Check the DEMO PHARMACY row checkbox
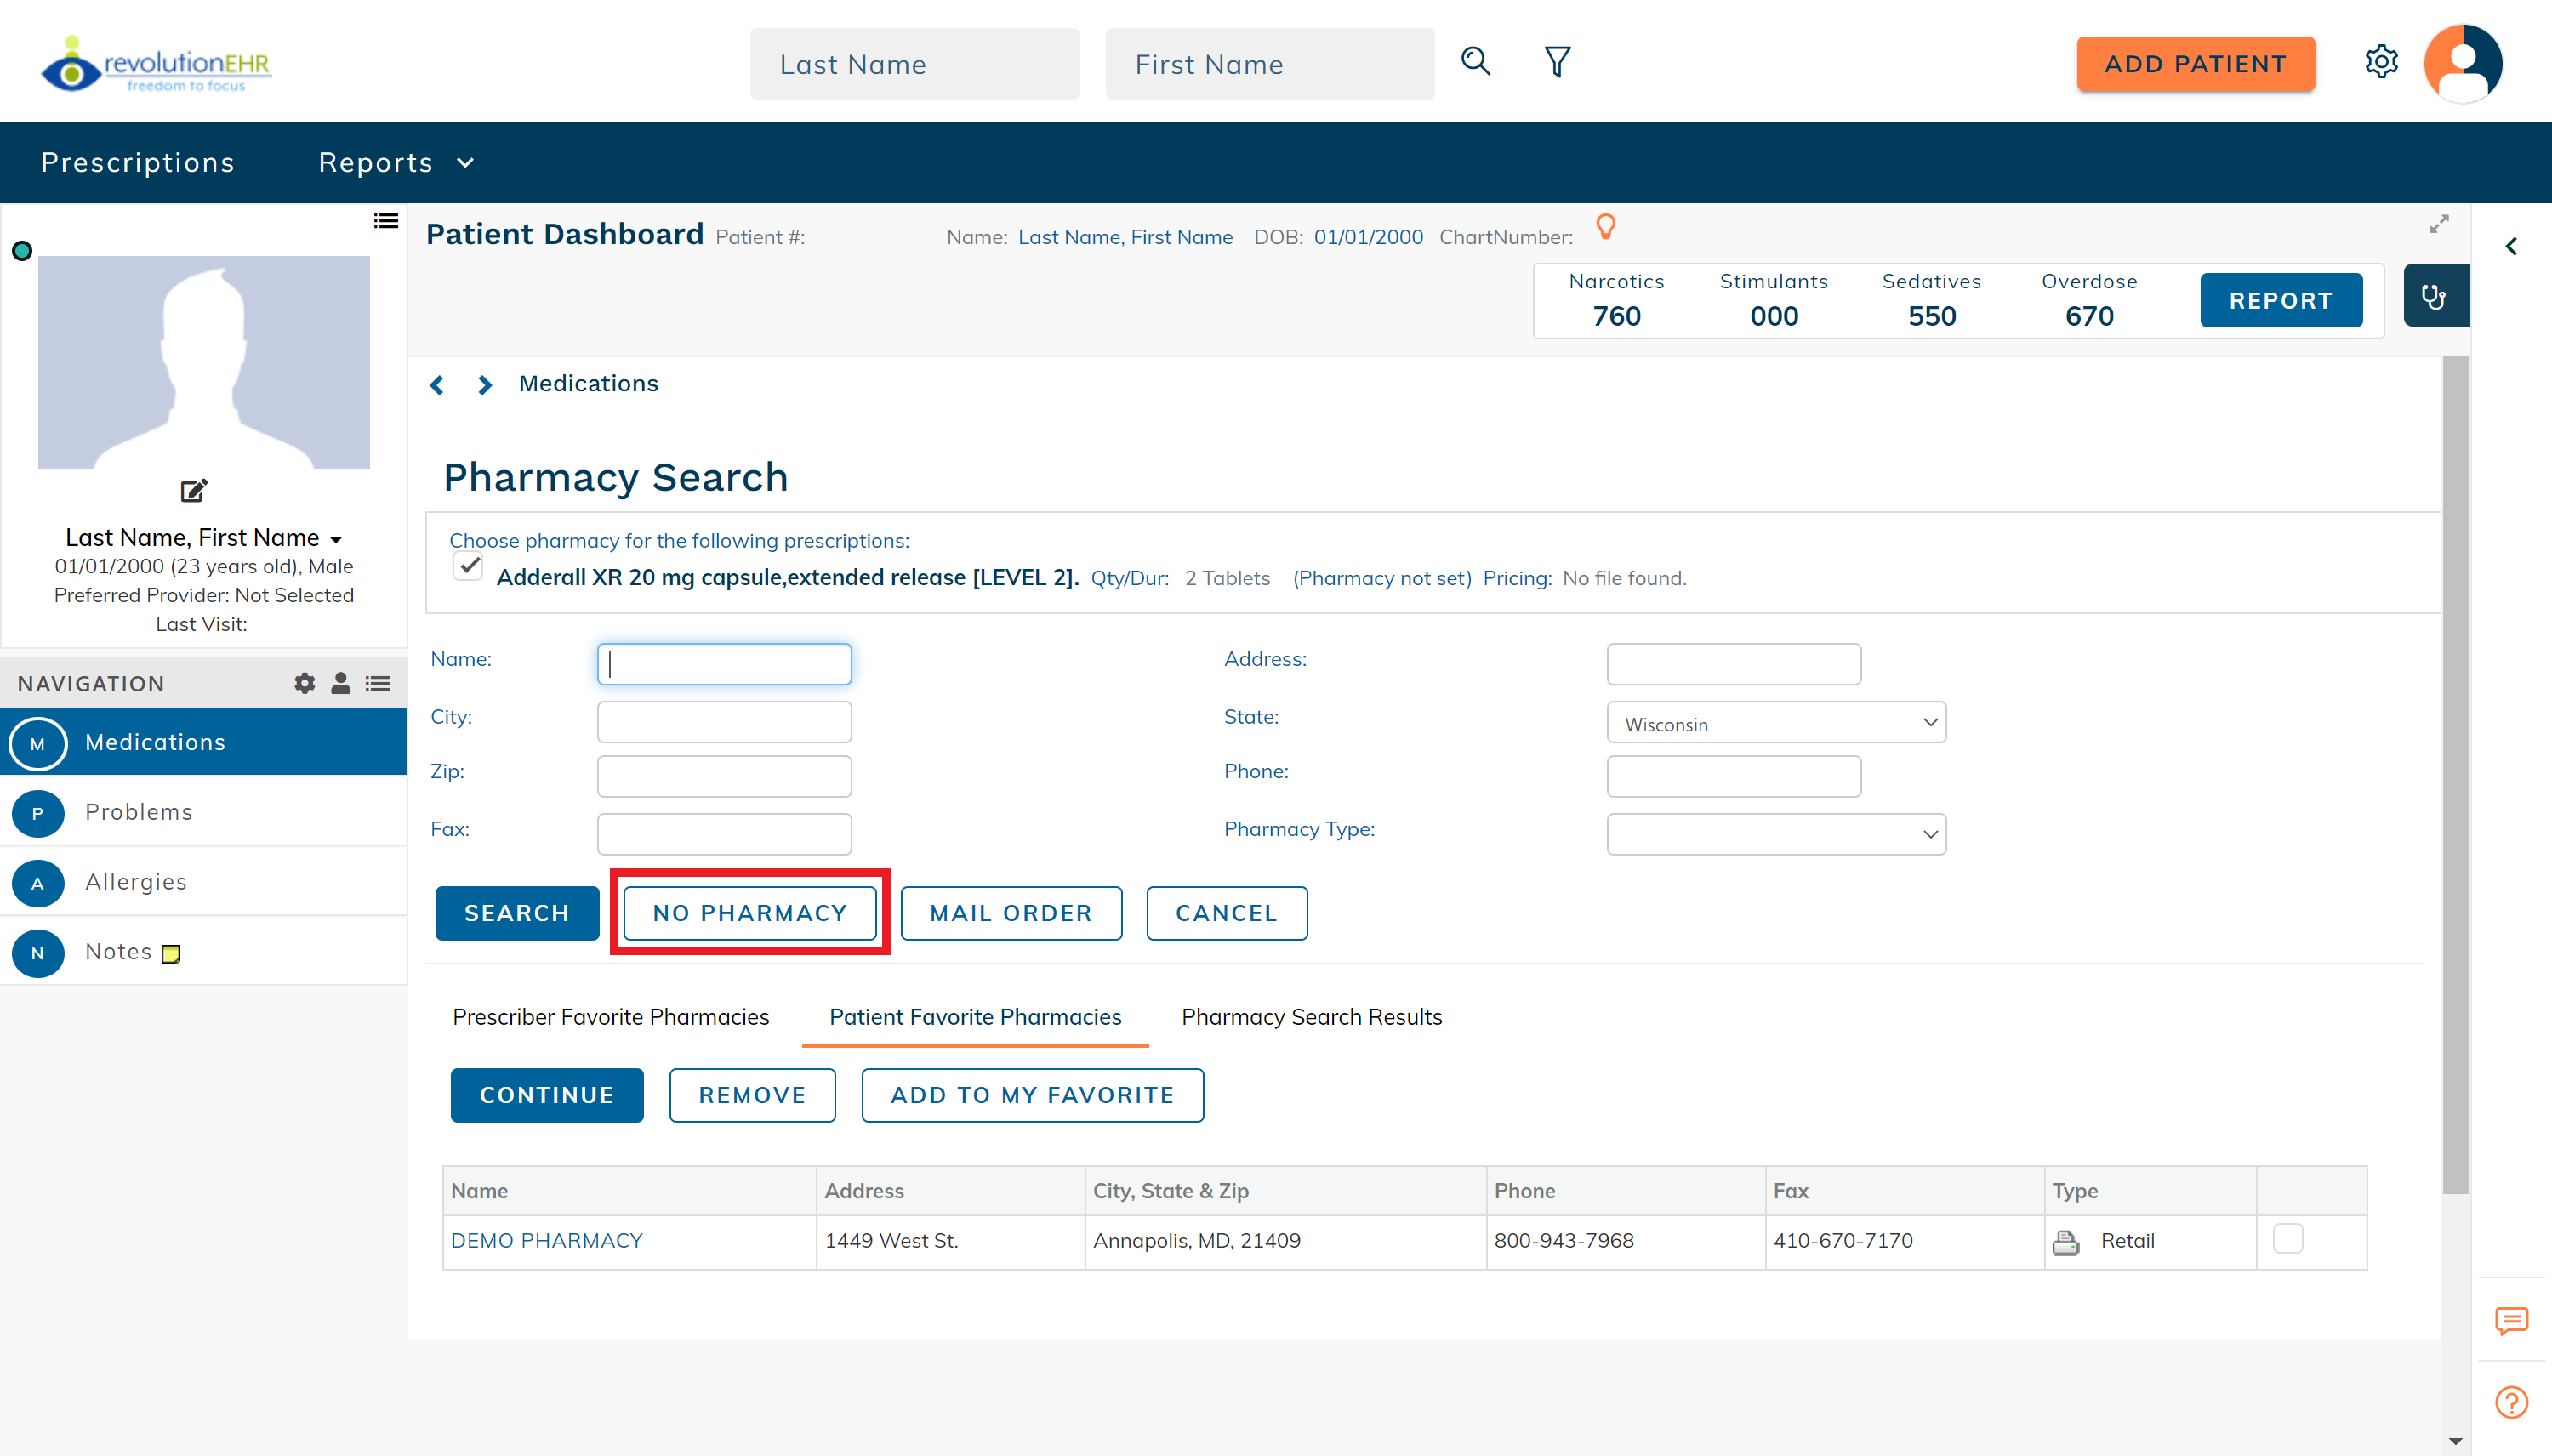 point(2288,1238)
